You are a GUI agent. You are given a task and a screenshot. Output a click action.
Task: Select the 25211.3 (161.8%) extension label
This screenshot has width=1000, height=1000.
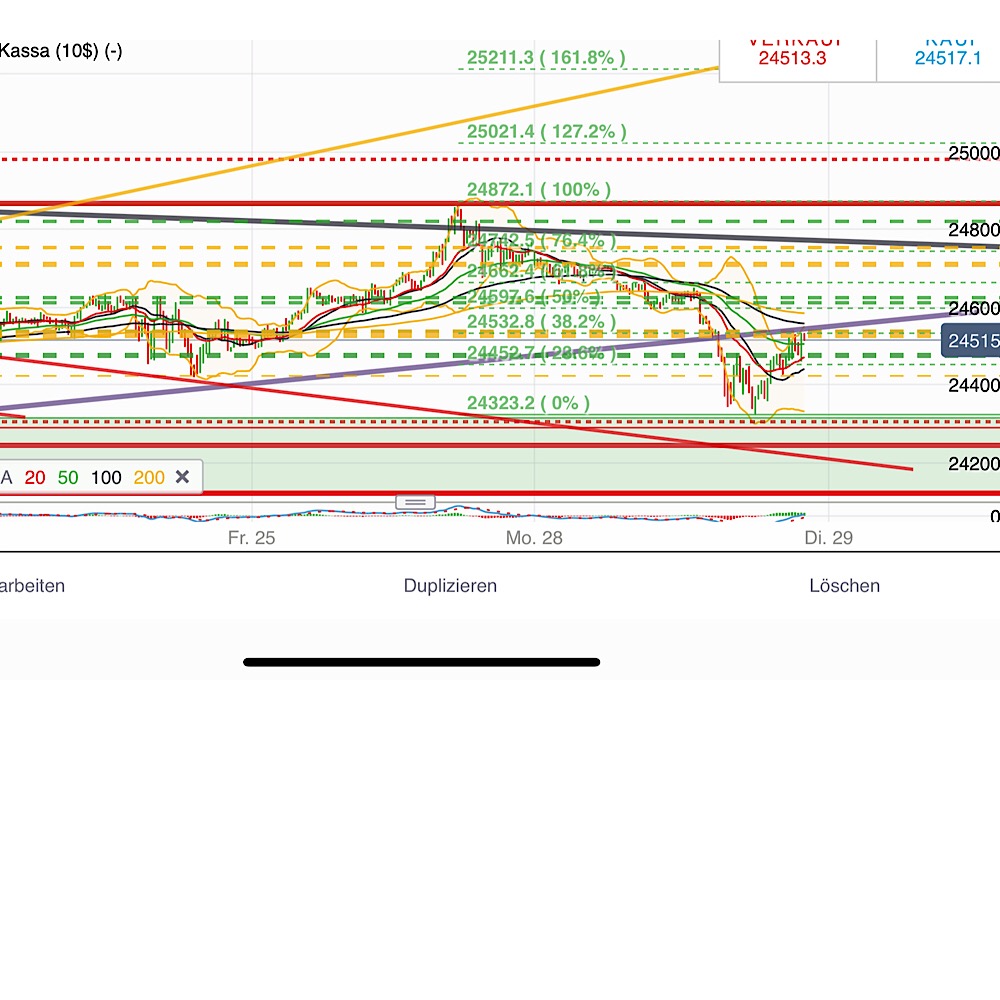click(x=546, y=57)
